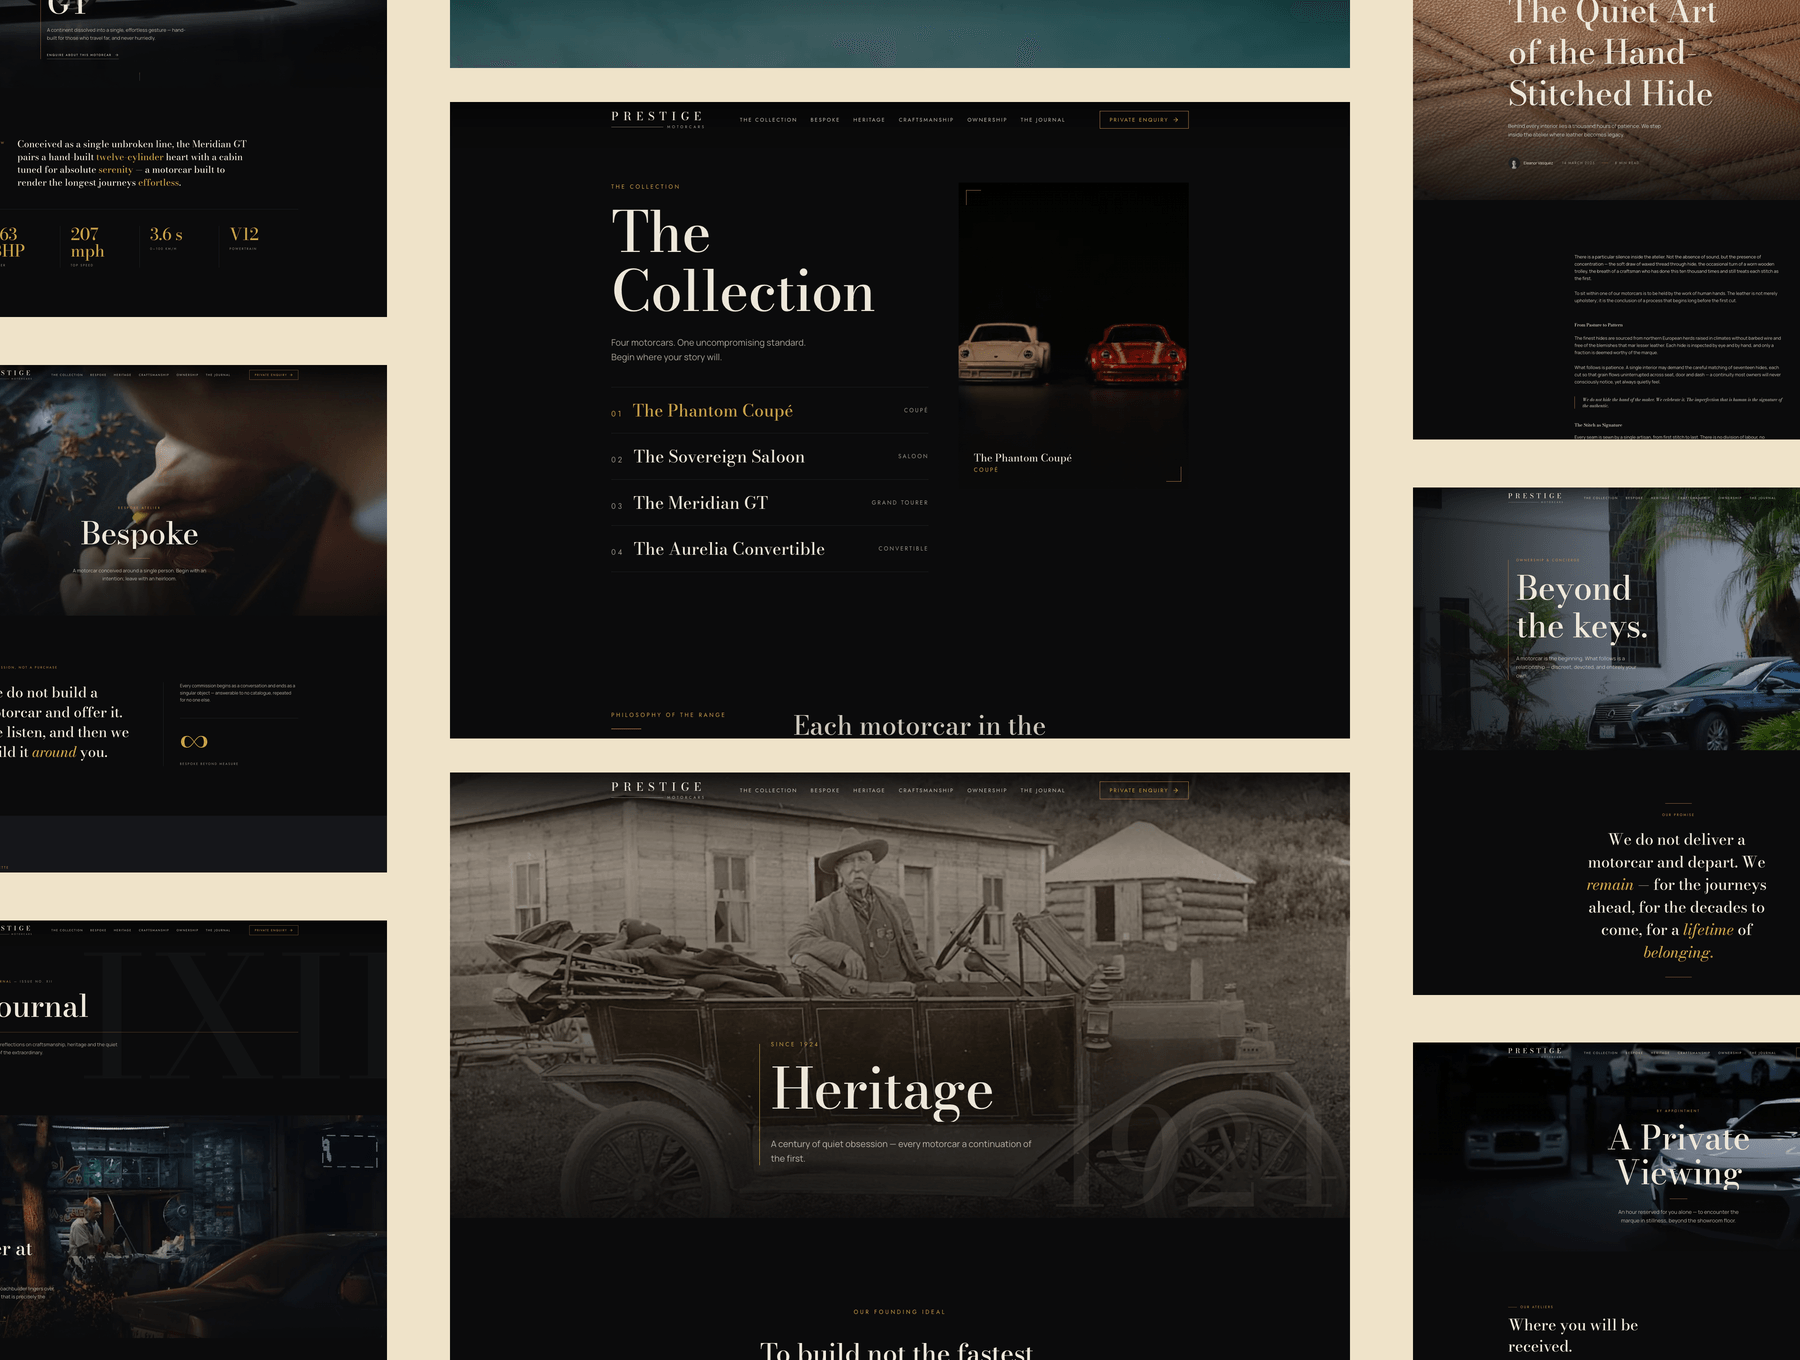The height and width of the screenshot is (1360, 1800).
Task: Click the author avatar on the Hand-Stitched Hide article
Action: click(1514, 163)
